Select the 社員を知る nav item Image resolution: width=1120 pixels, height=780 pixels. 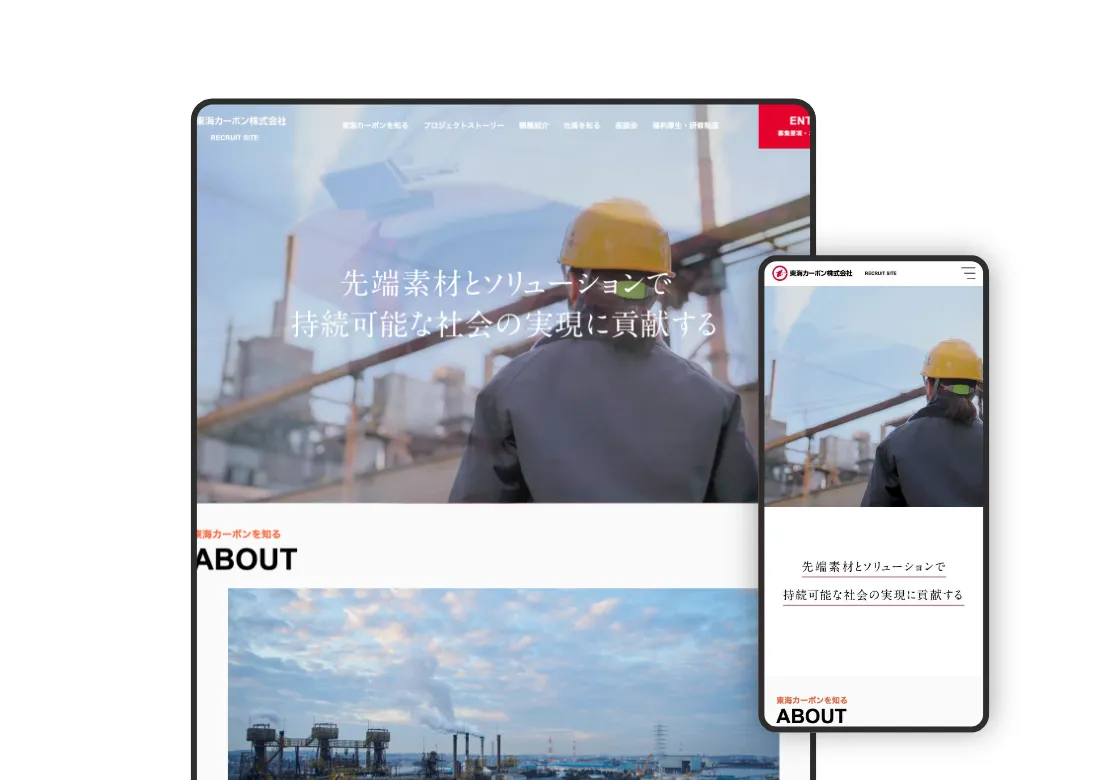coord(581,125)
